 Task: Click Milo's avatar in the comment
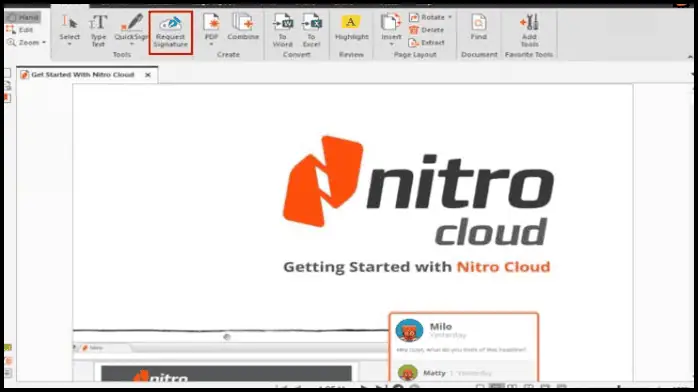coord(409,331)
